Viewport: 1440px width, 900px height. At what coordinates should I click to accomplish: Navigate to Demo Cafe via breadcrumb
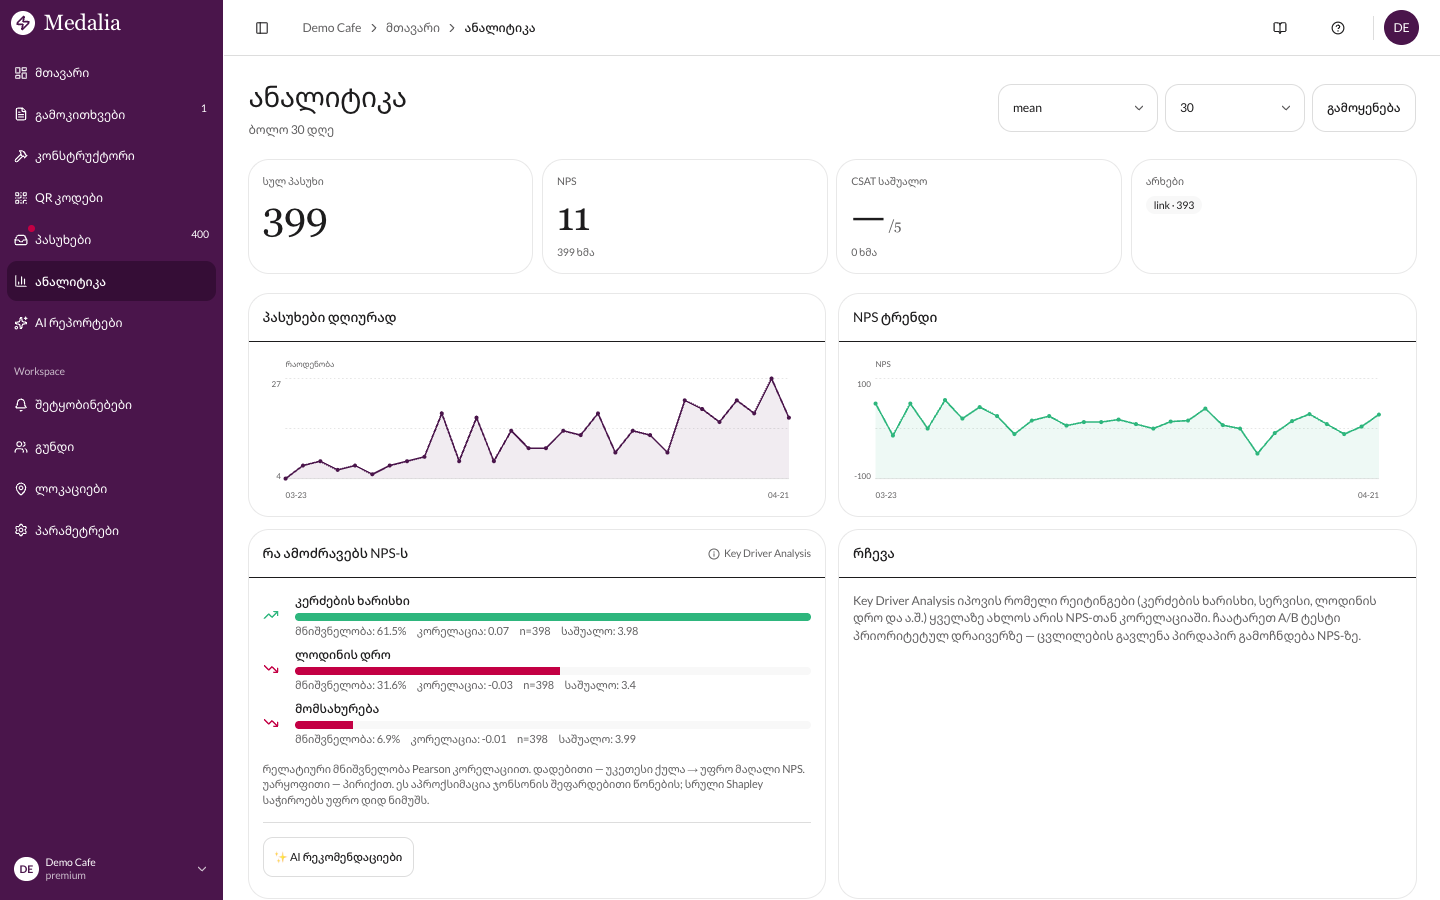point(331,27)
